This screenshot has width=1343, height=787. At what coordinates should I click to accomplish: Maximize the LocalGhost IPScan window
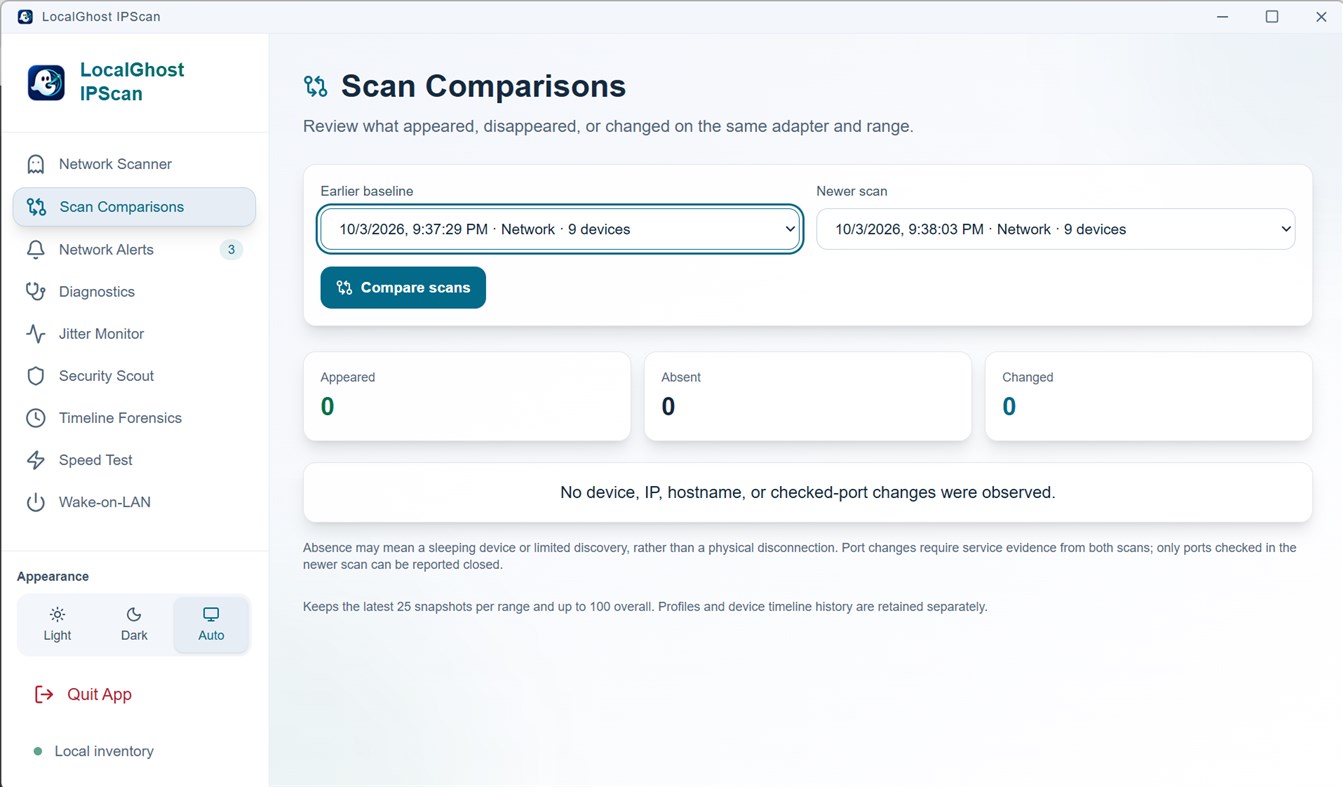(1272, 17)
